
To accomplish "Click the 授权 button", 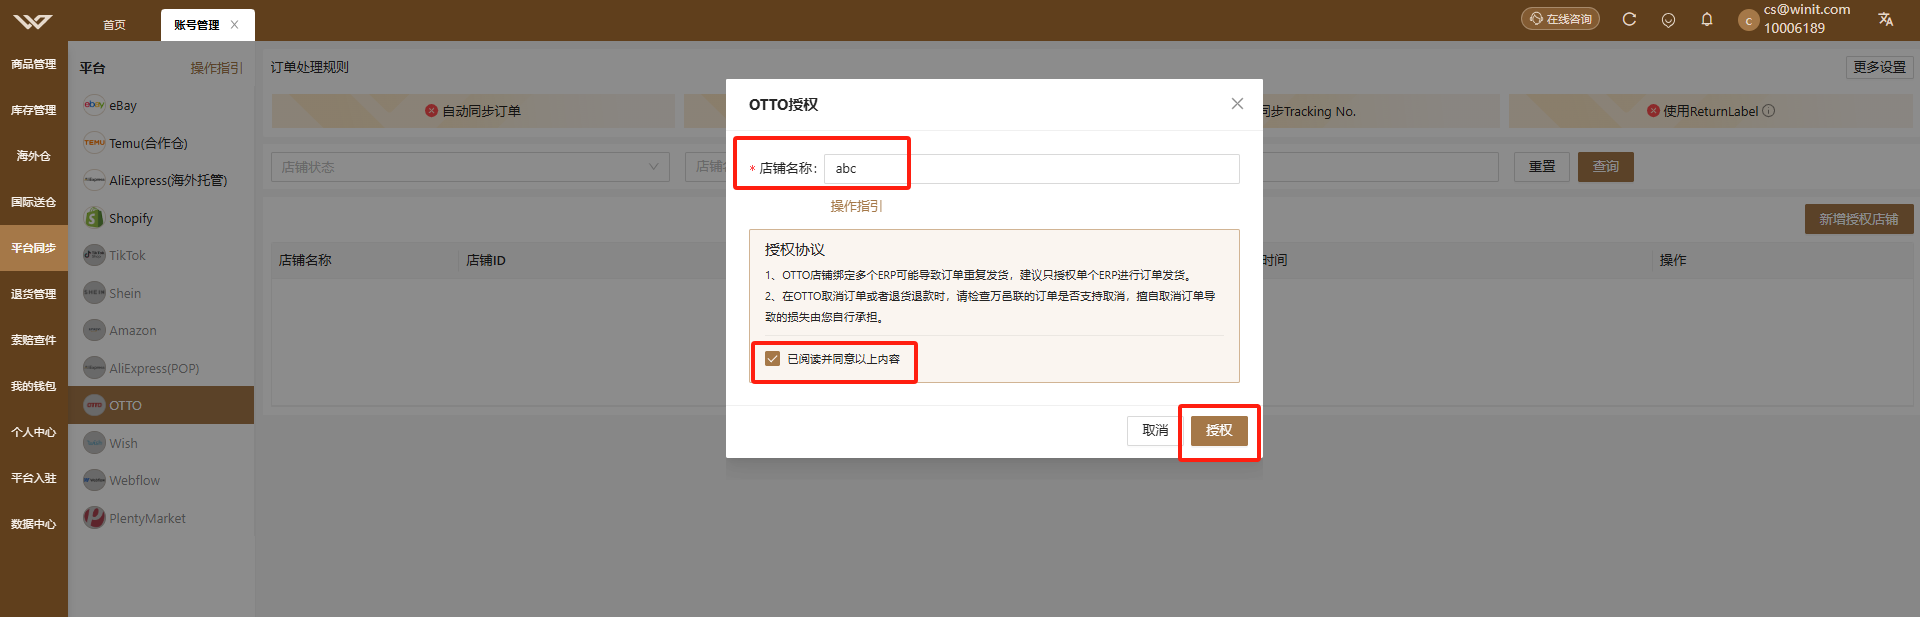I will click(1219, 430).
